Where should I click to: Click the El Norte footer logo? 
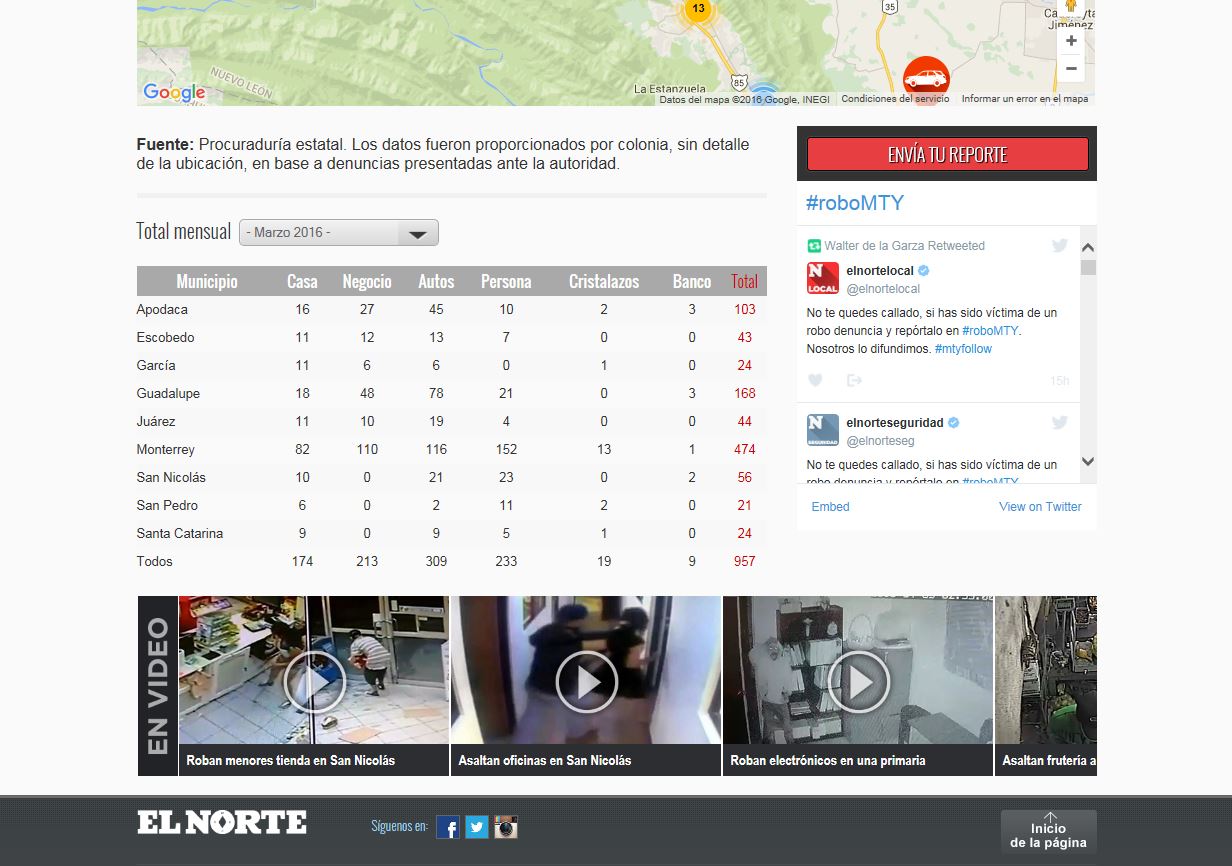[x=222, y=823]
